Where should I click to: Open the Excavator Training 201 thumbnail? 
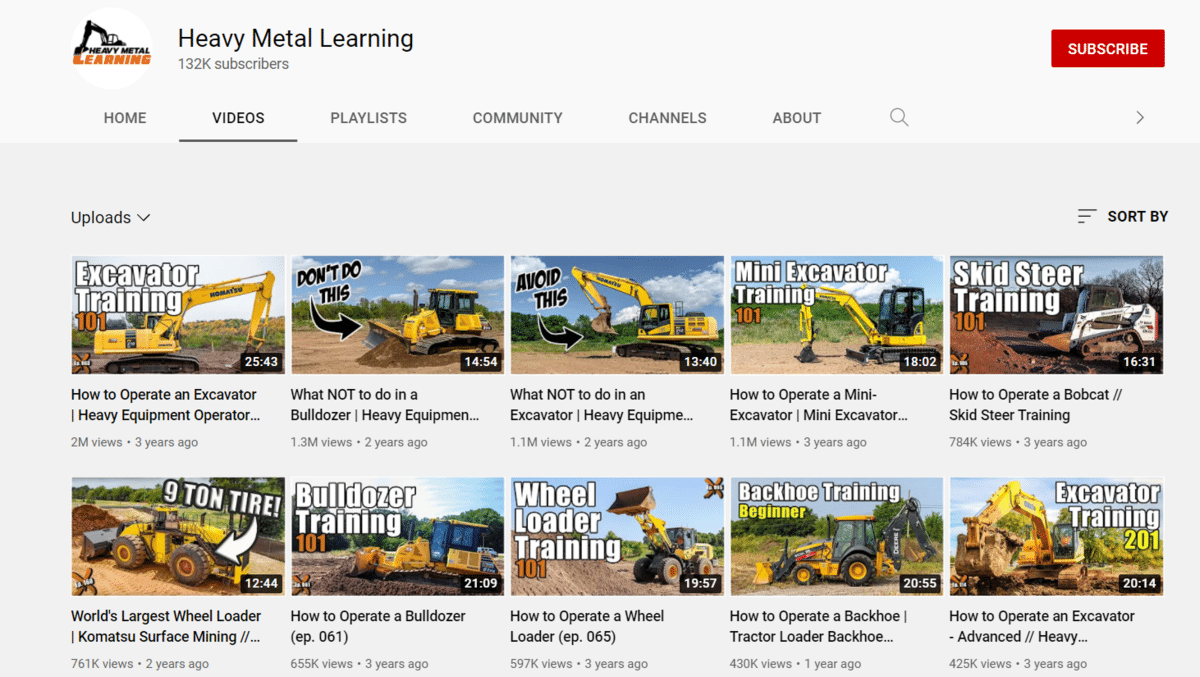[x=1056, y=537]
